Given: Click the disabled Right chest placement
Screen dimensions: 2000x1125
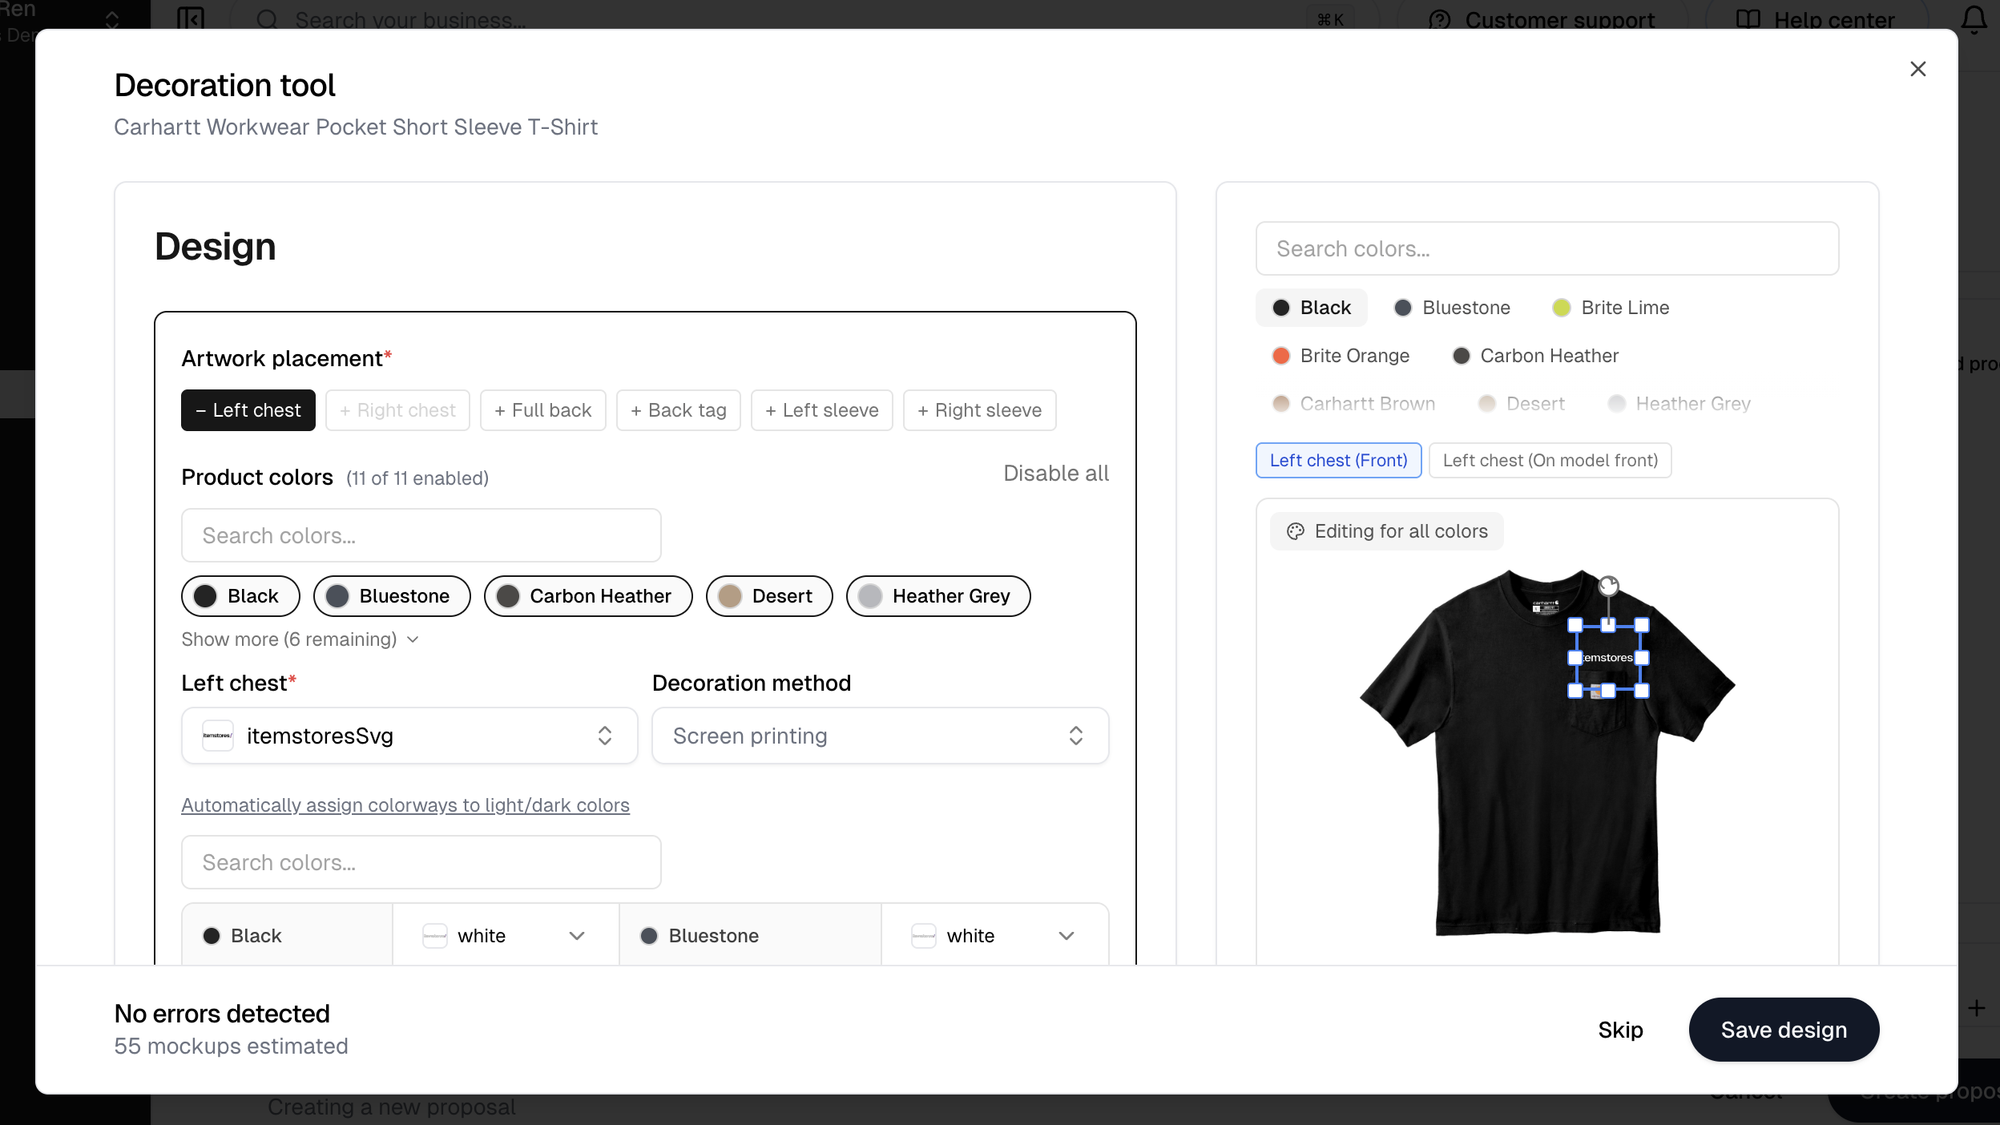Looking at the screenshot, I should [398, 410].
